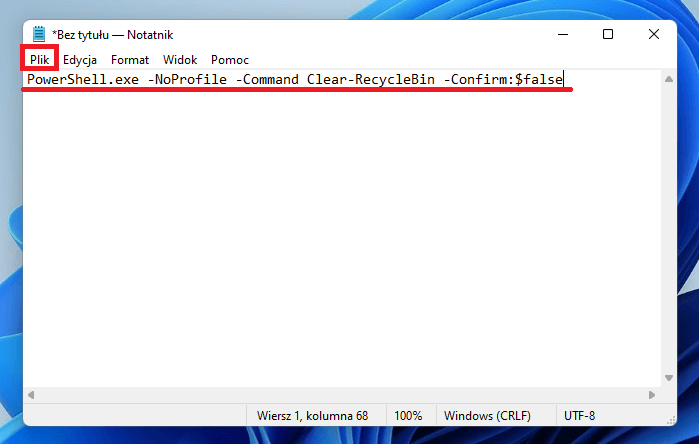The height and width of the screenshot is (444, 699).
Task: Click the UTF-8 encoding status entry
Action: [580, 416]
